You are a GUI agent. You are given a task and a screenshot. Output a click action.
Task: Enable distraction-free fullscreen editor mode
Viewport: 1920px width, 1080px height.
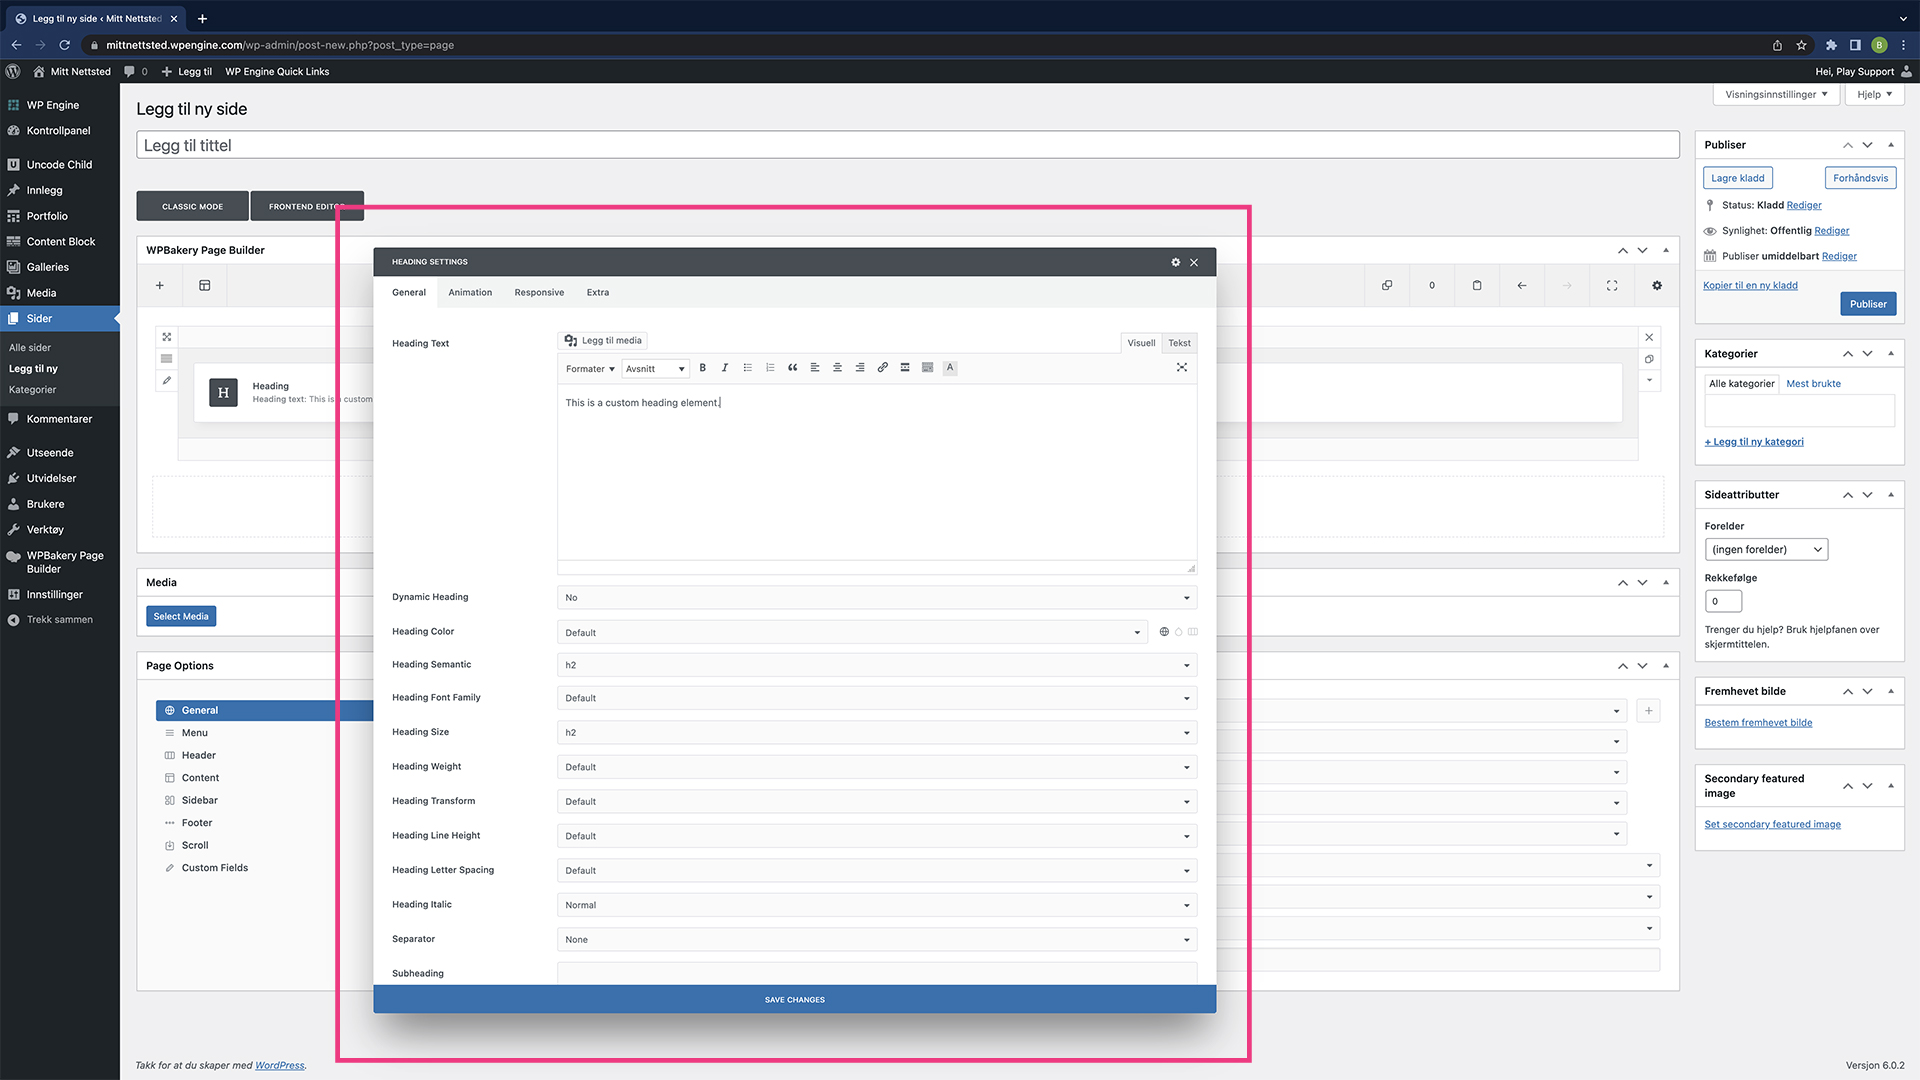pyautogui.click(x=1182, y=368)
